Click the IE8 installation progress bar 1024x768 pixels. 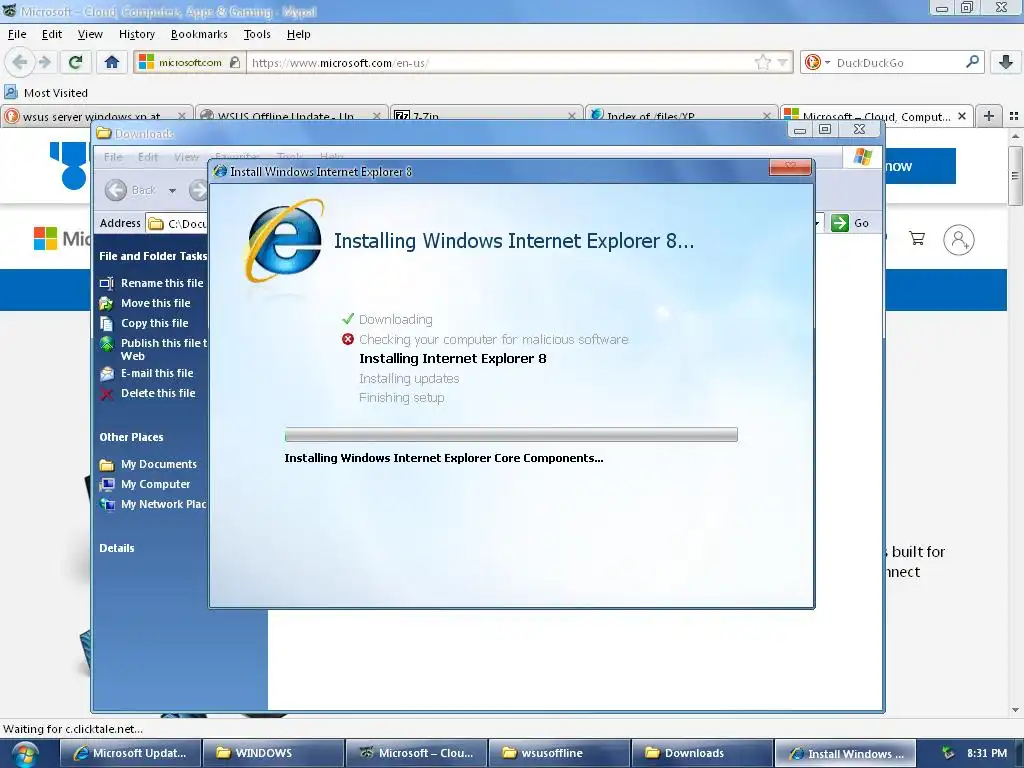511,435
